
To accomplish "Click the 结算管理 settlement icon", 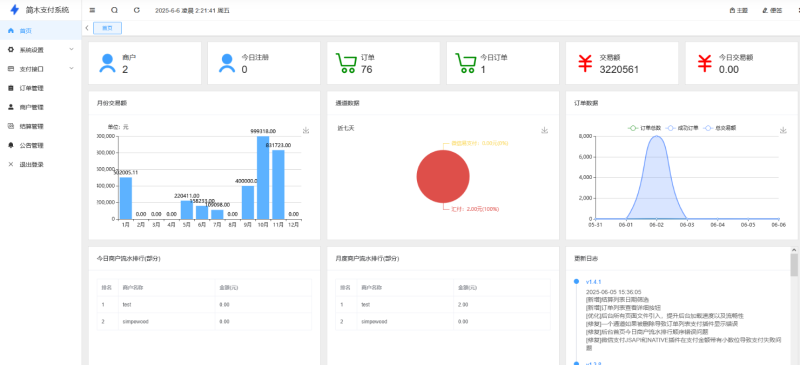I will [x=11, y=126].
